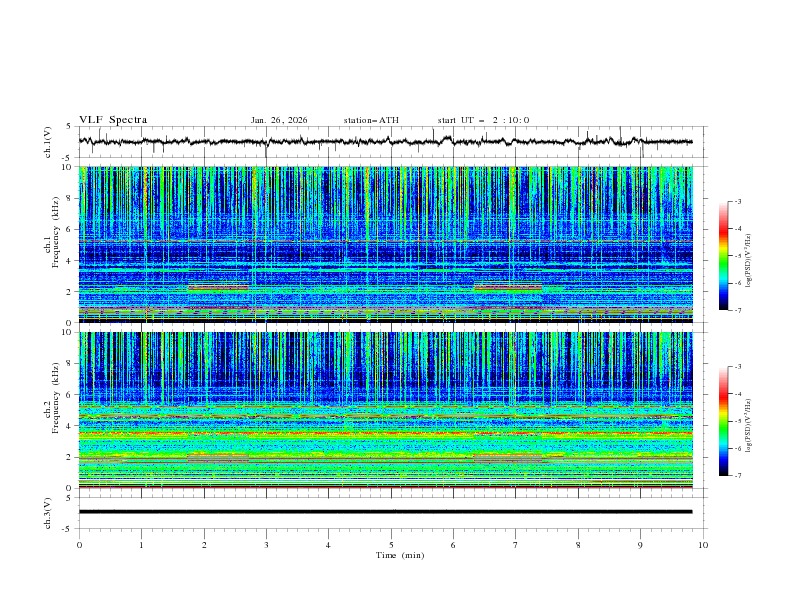Click the VLF Spectra title text
792x612 pixels.
(113, 120)
